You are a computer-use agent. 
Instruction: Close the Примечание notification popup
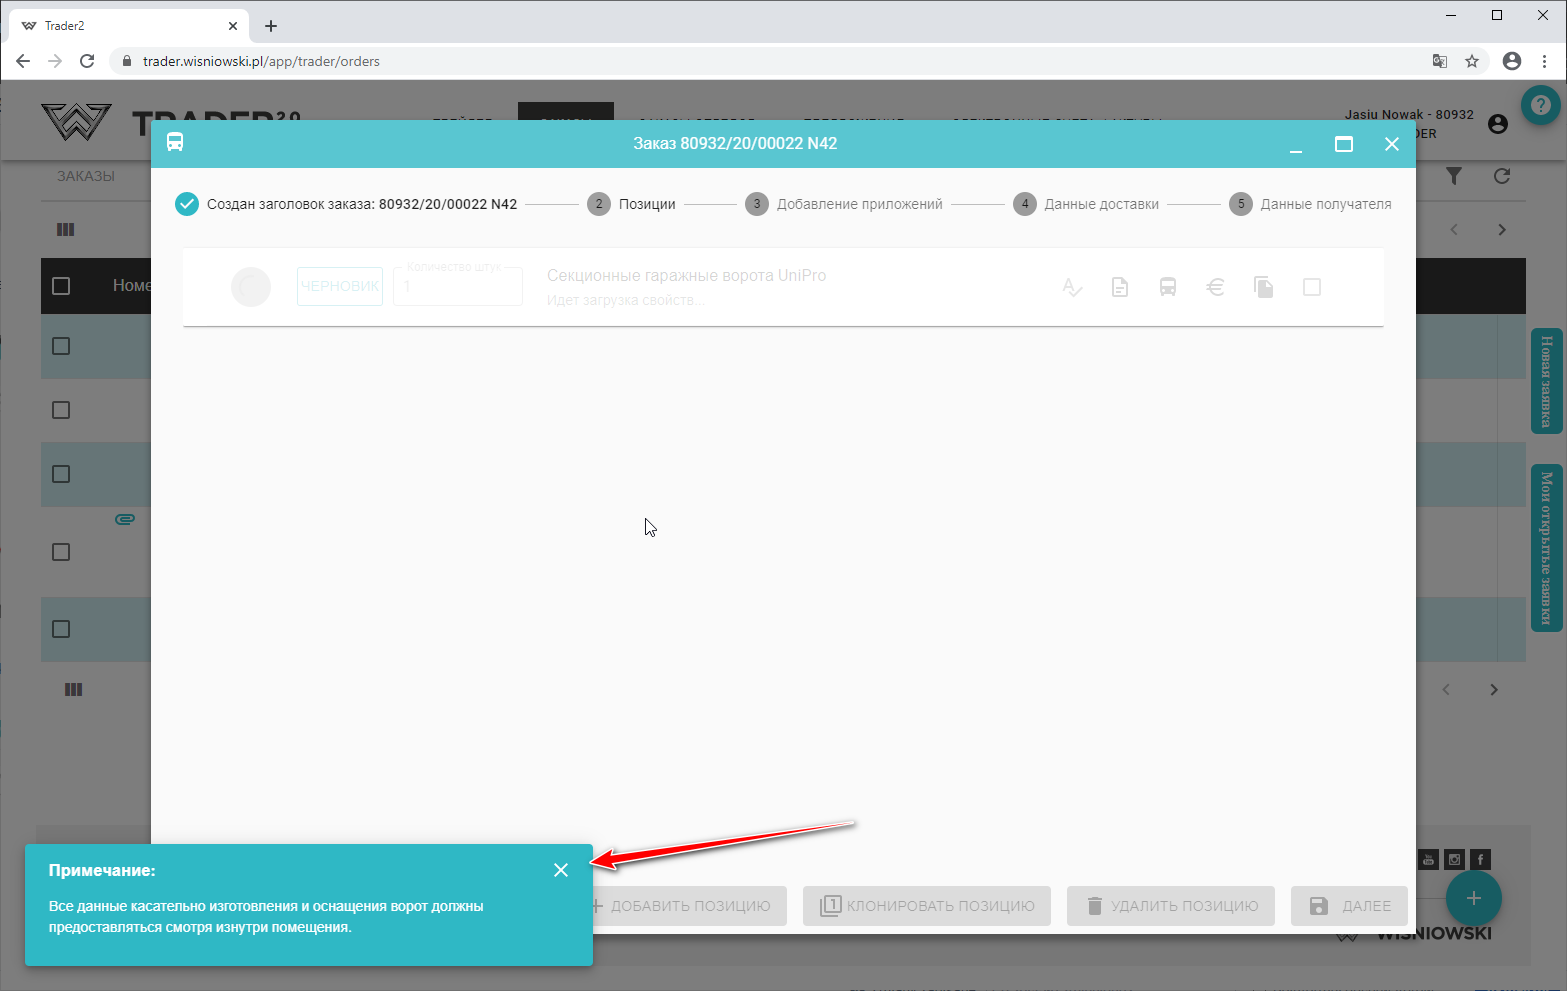pyautogui.click(x=561, y=870)
